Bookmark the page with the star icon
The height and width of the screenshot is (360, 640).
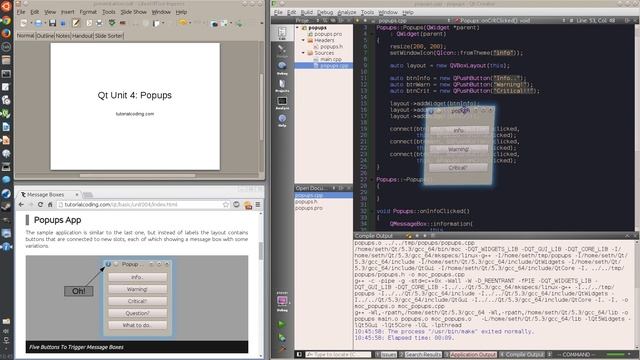(226, 204)
